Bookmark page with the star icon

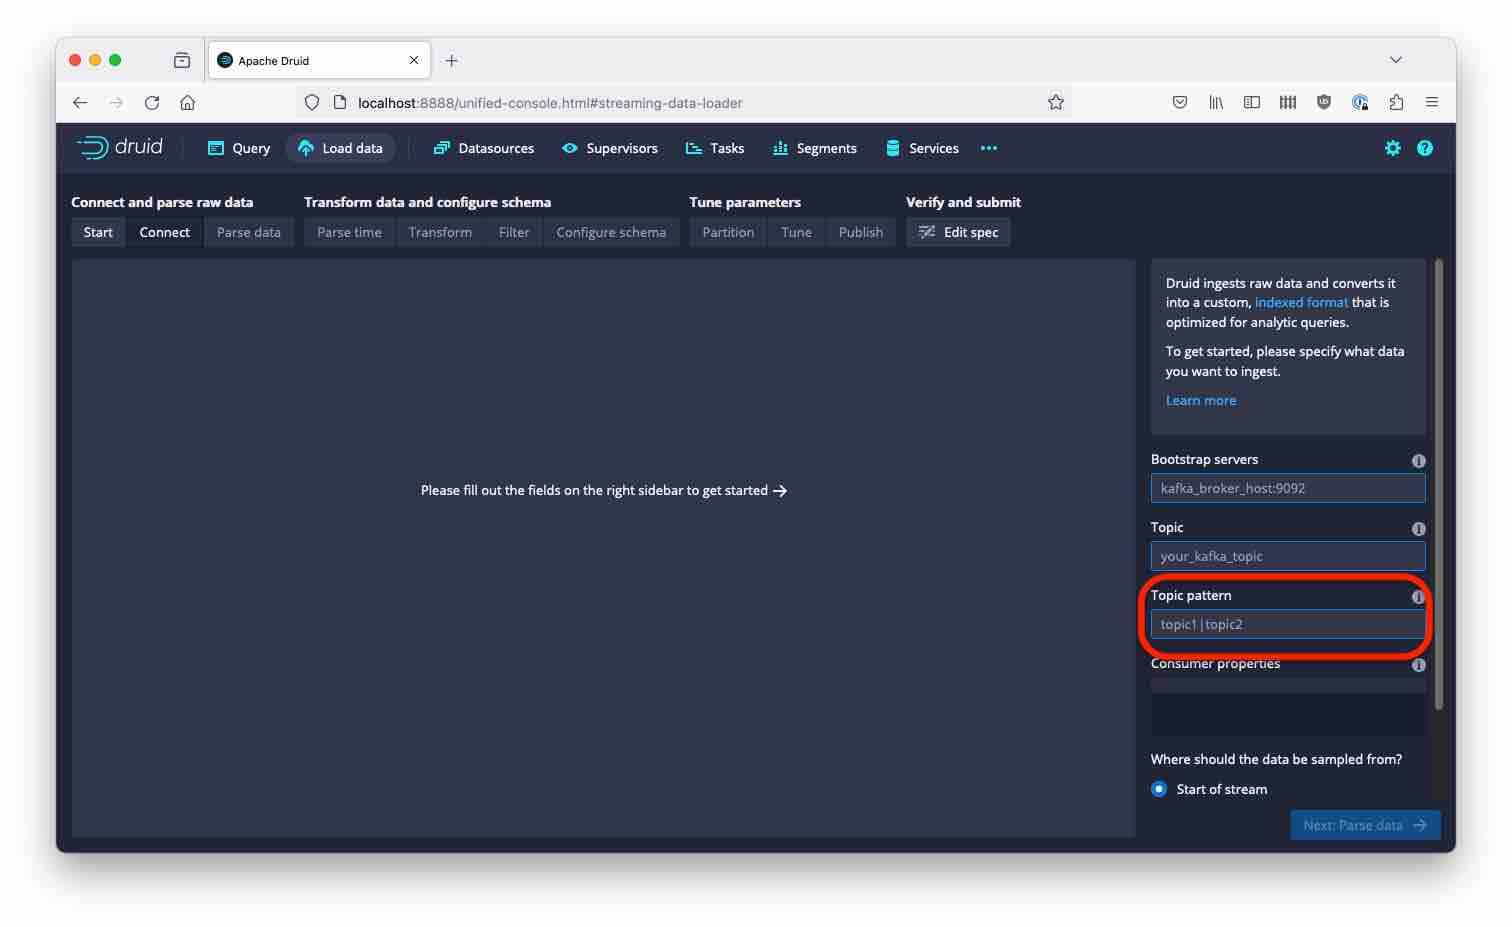pyautogui.click(x=1055, y=102)
